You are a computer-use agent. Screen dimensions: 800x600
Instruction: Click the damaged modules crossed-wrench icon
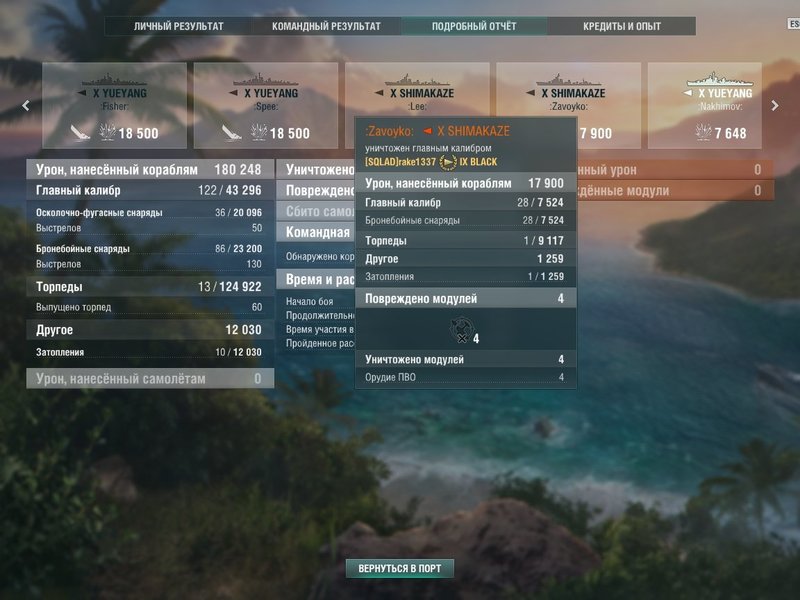461,330
